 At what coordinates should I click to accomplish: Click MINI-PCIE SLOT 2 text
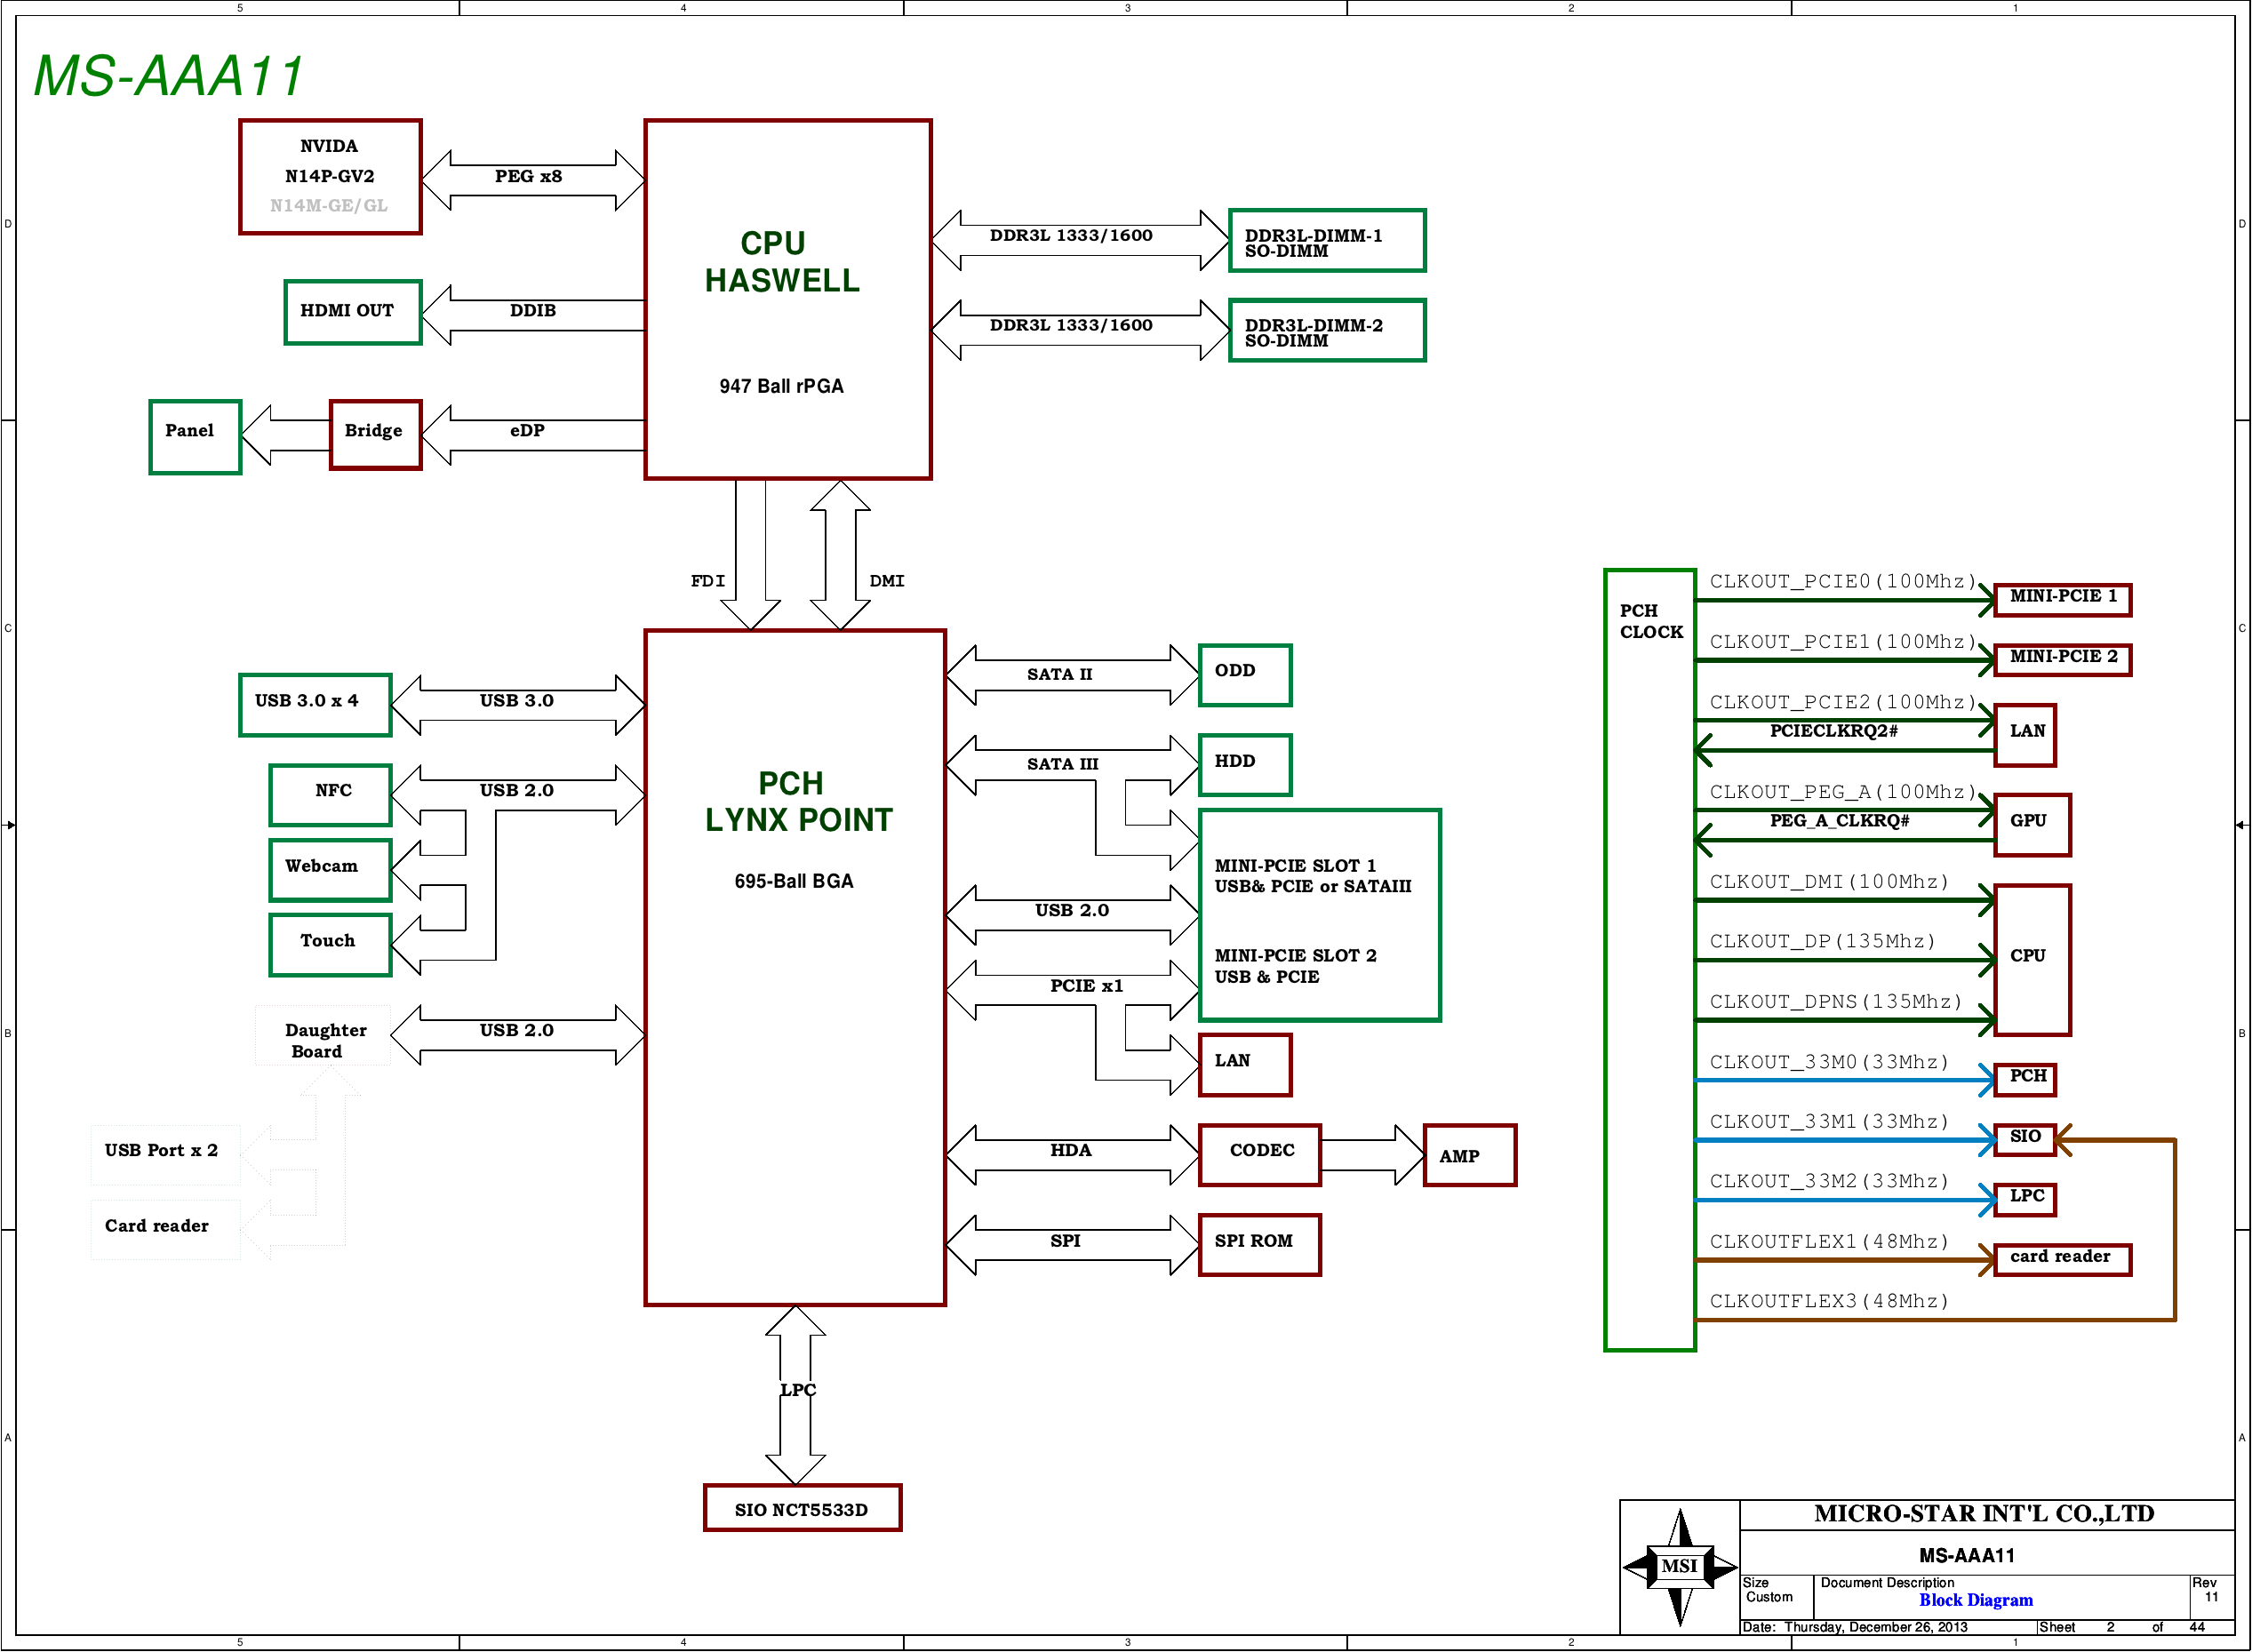(1295, 956)
